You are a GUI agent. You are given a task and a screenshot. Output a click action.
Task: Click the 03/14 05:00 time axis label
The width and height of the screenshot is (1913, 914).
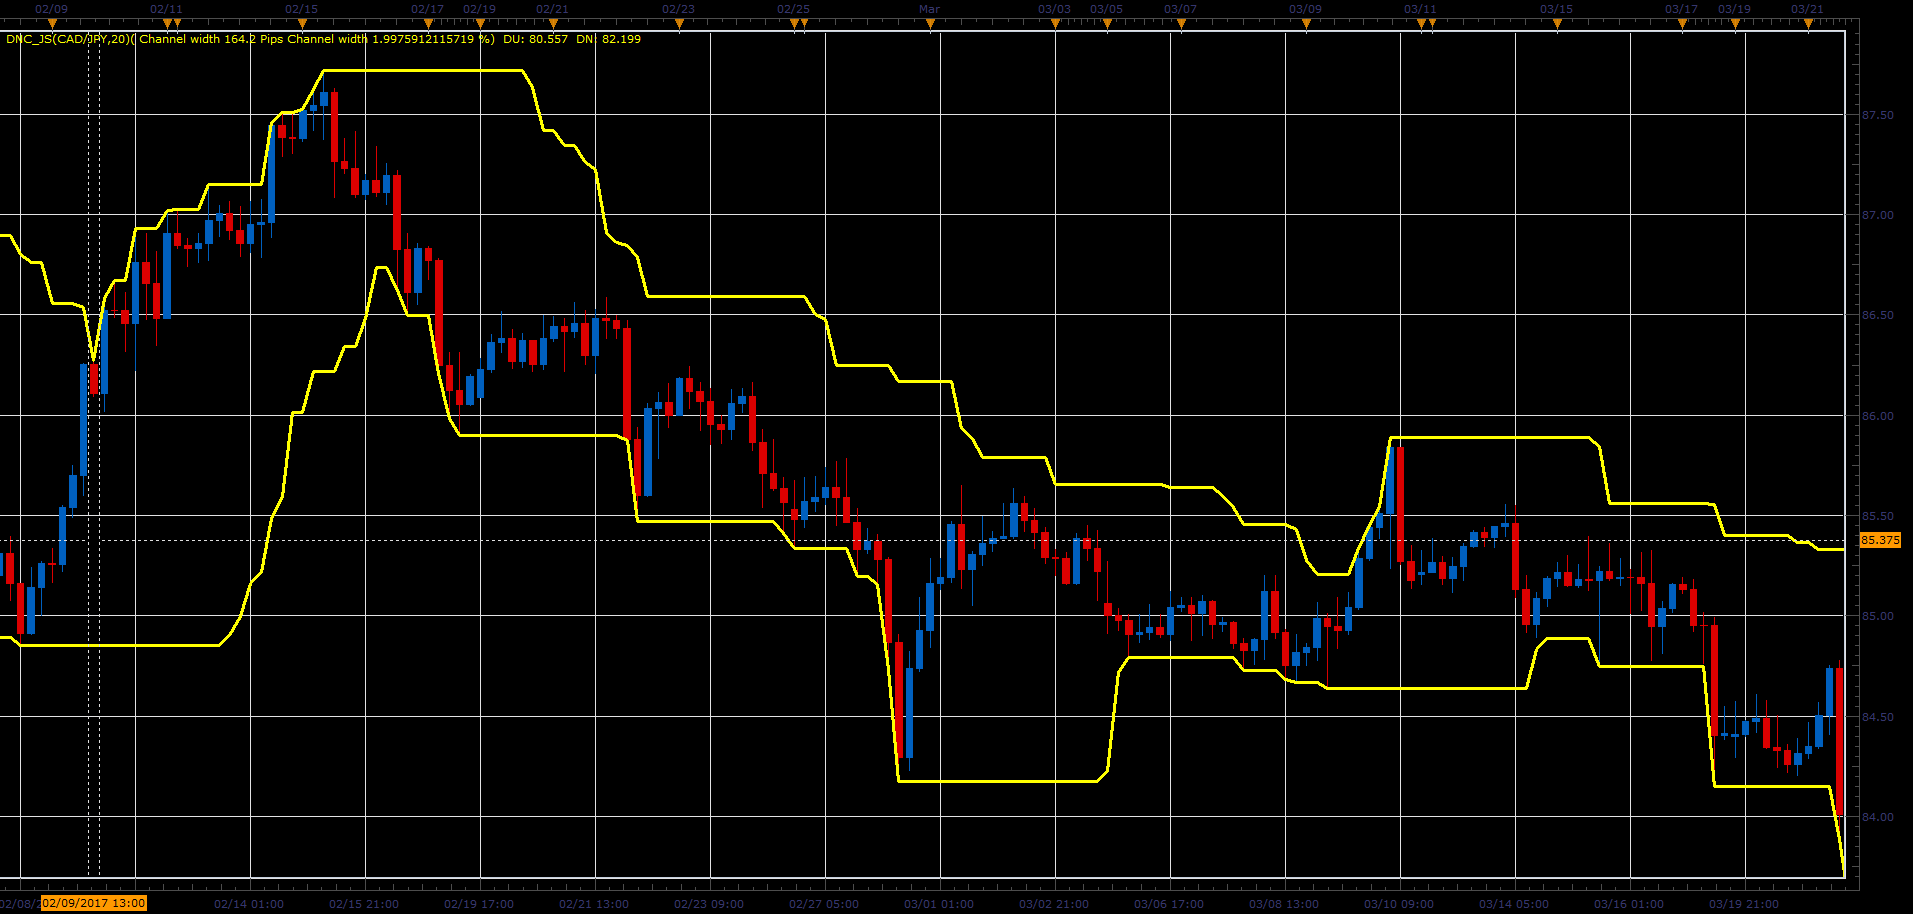pyautogui.click(x=1514, y=904)
